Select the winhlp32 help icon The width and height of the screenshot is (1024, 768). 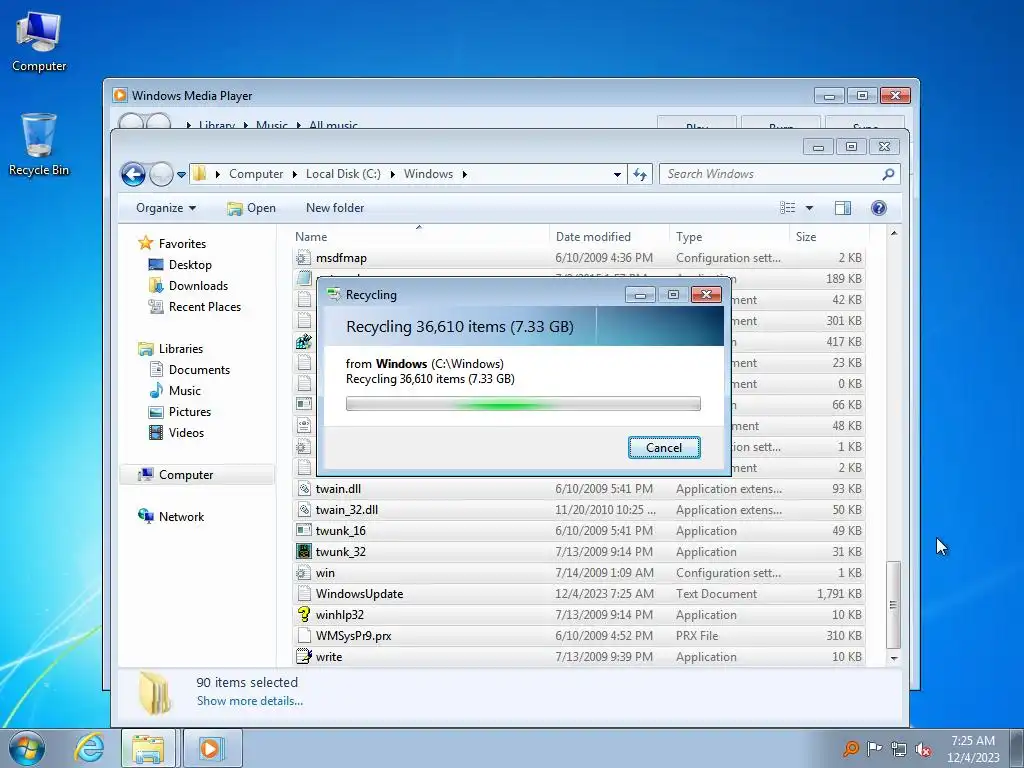[304, 614]
